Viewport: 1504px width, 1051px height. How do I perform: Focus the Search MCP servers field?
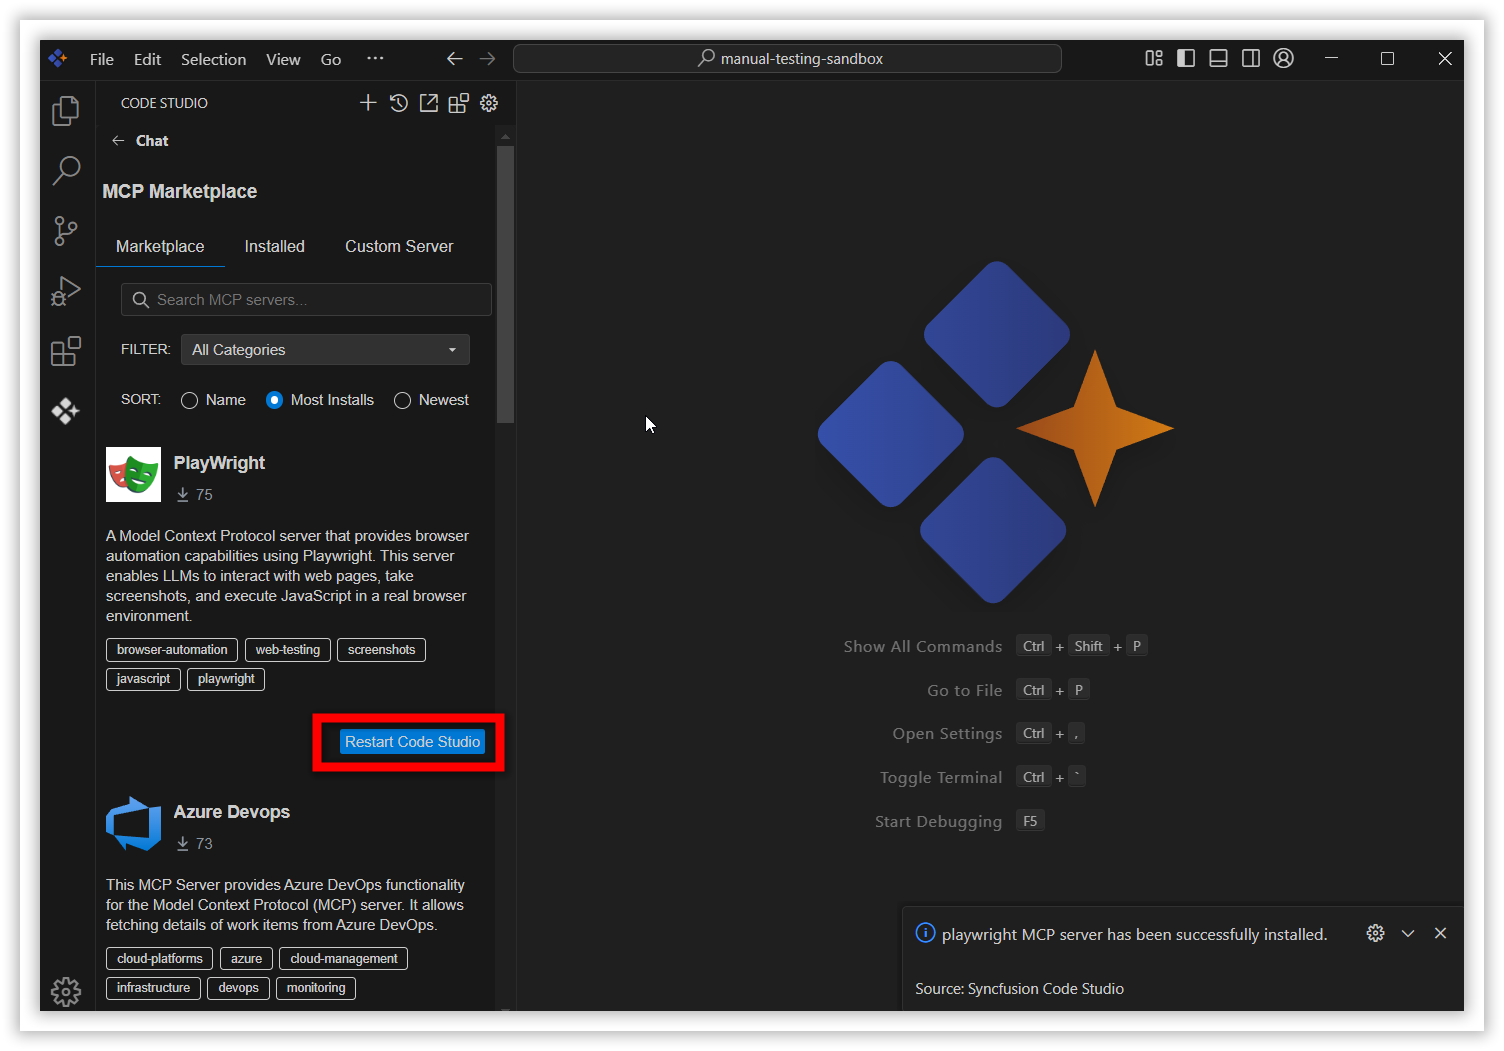point(306,300)
